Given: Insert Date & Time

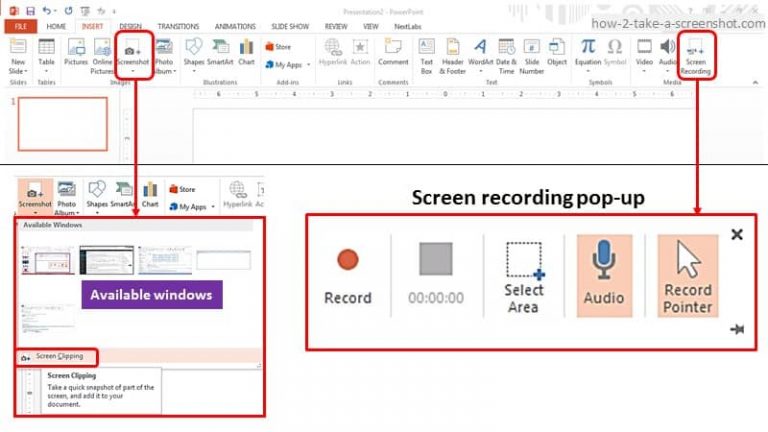Looking at the screenshot, I should [506, 56].
